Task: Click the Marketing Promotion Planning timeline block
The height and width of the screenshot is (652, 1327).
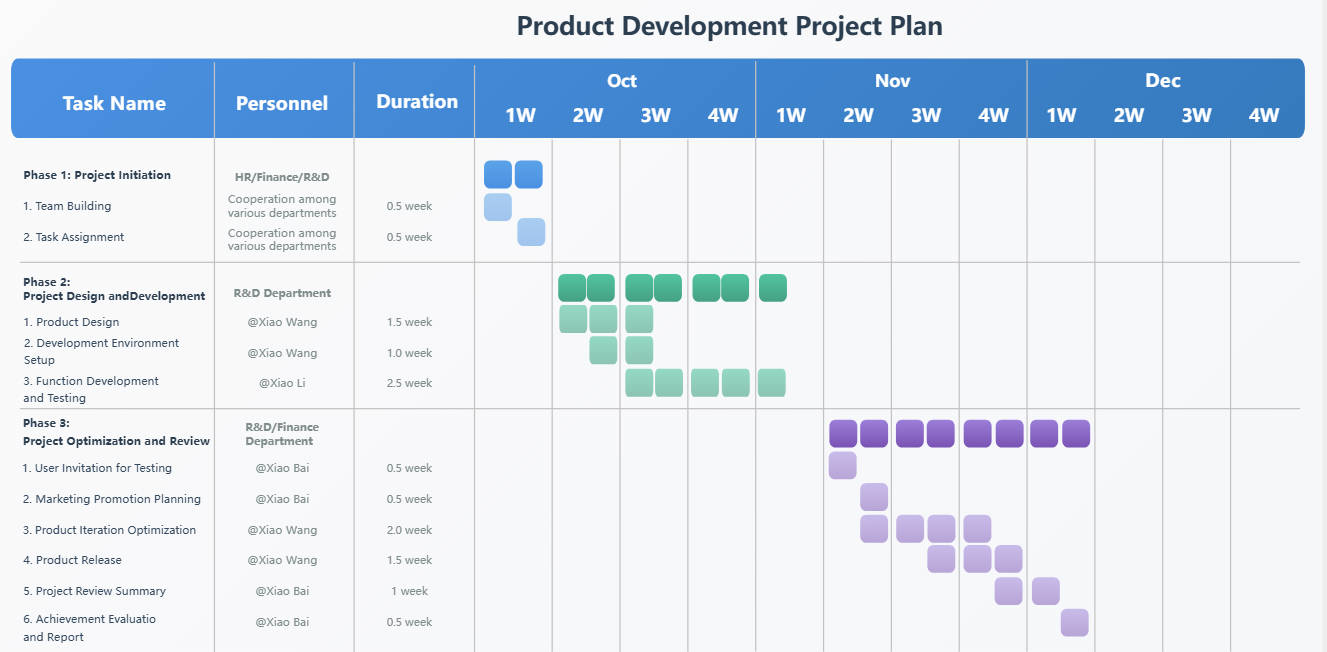Action: tap(874, 497)
